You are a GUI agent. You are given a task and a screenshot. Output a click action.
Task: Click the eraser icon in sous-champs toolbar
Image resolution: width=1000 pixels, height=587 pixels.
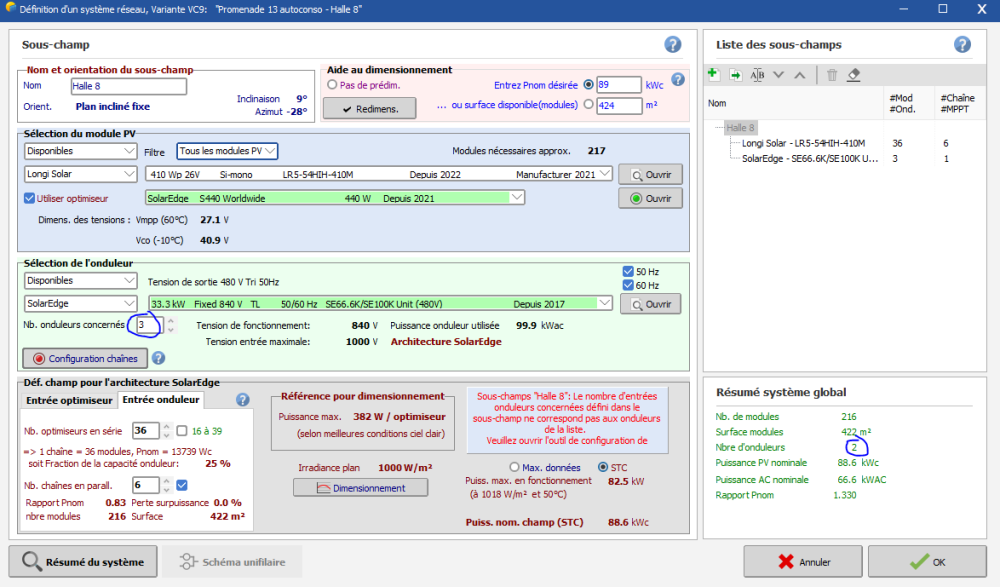pyautogui.click(x=853, y=75)
